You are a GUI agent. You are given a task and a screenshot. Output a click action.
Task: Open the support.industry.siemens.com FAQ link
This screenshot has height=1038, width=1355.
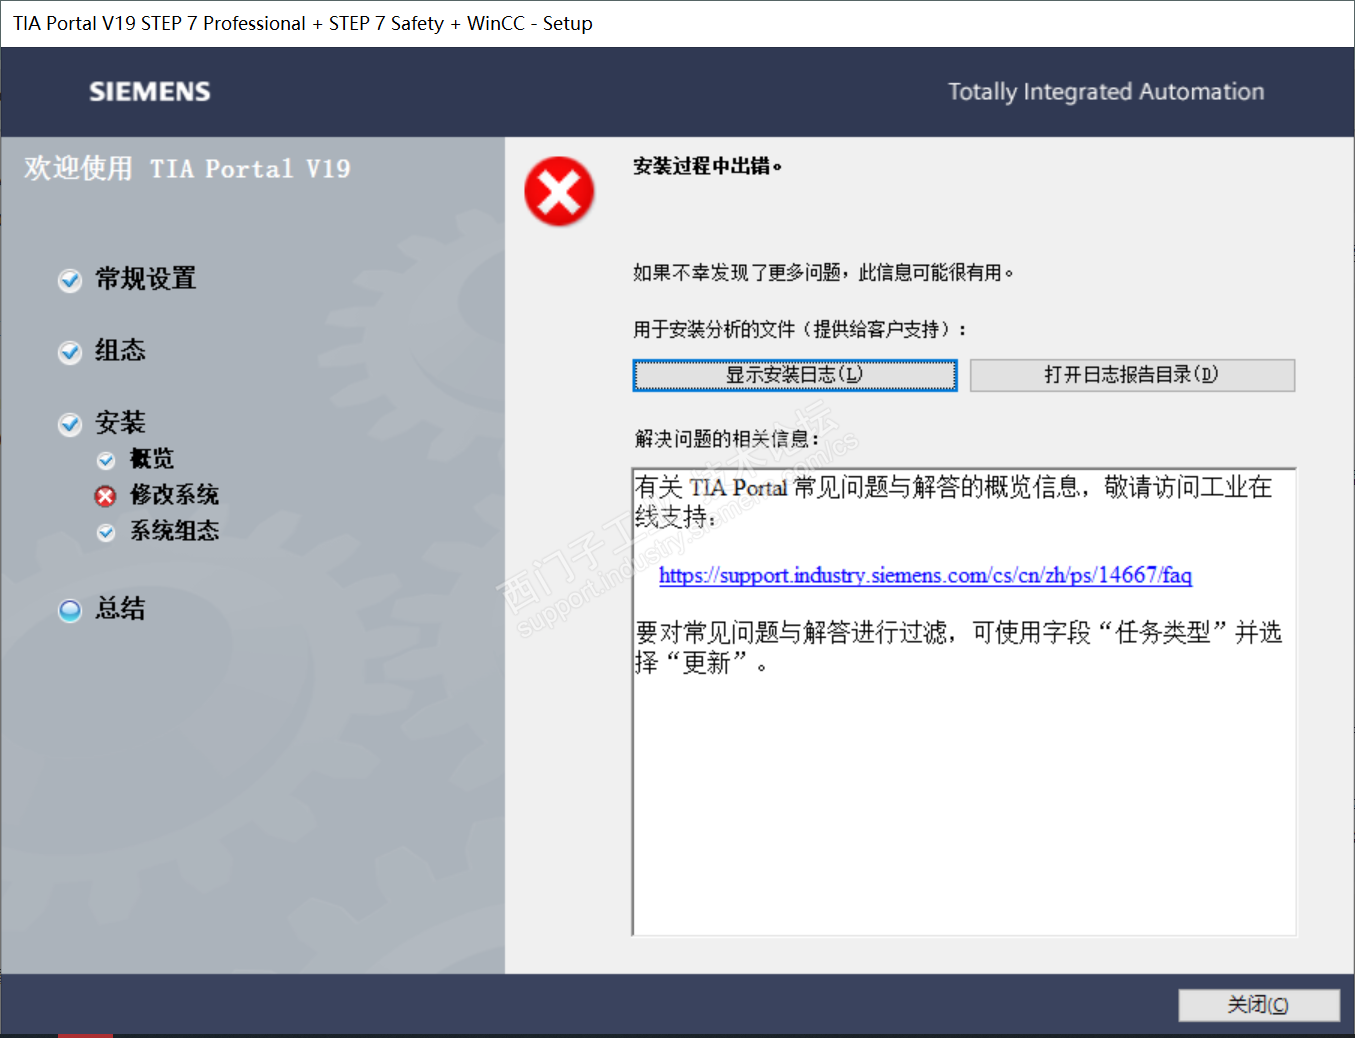pos(925,575)
